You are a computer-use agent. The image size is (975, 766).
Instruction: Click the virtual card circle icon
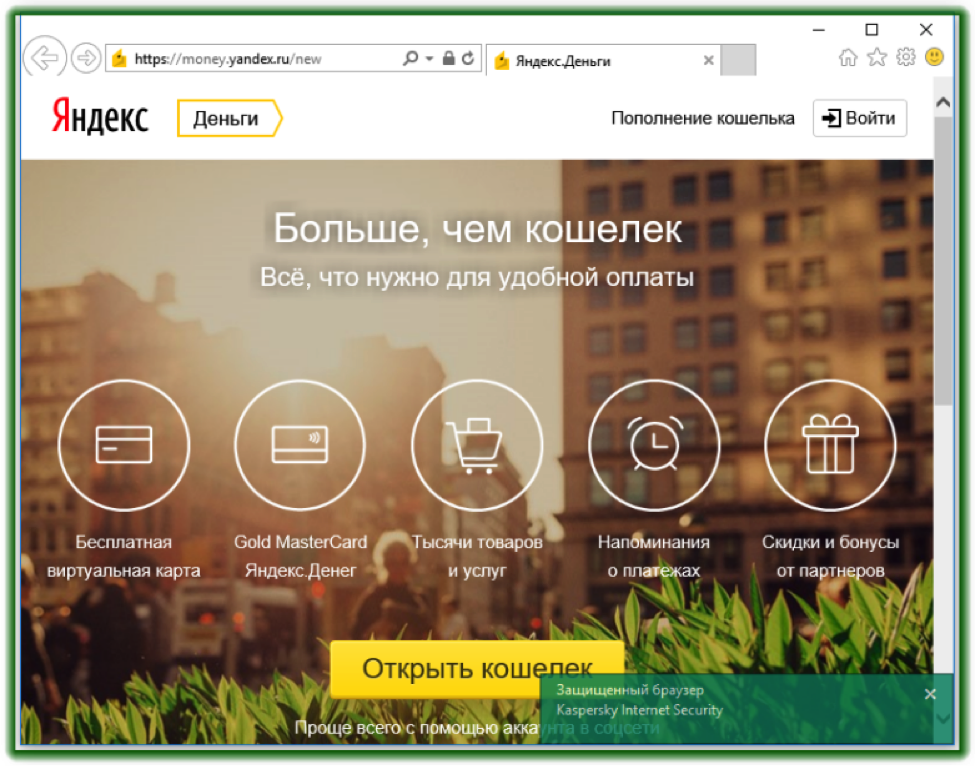click(x=124, y=445)
